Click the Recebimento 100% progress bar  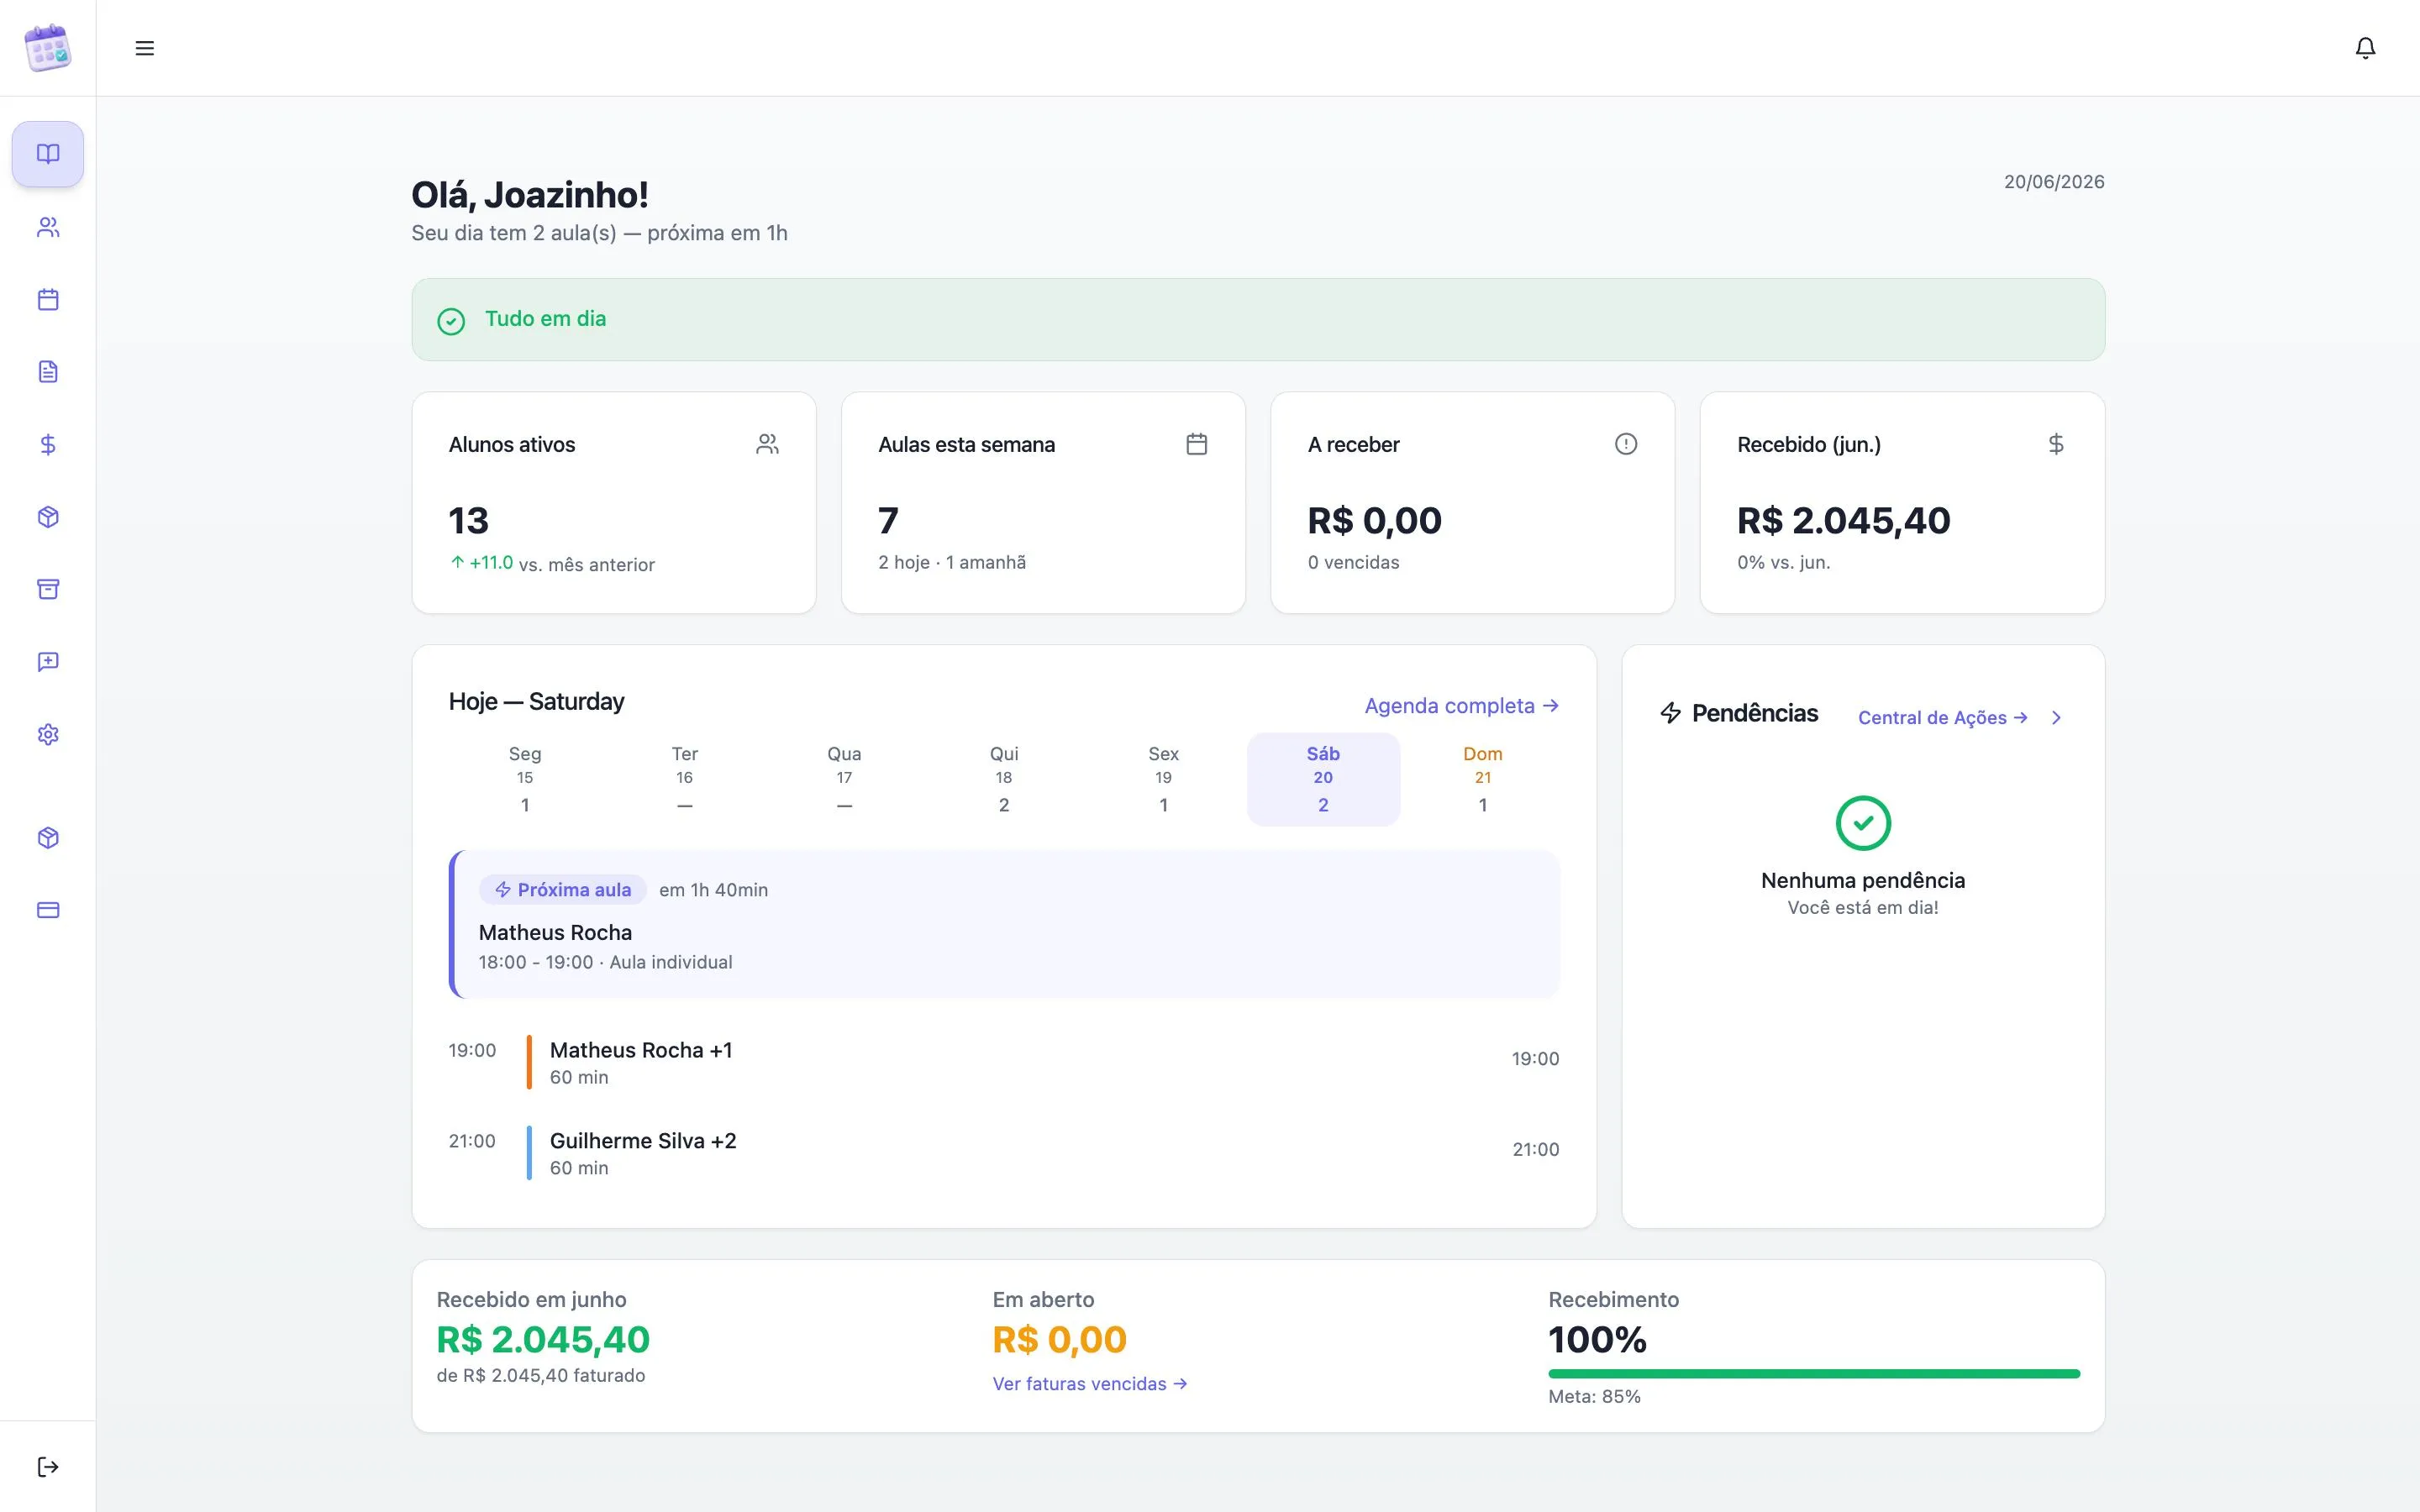tap(1814, 1374)
